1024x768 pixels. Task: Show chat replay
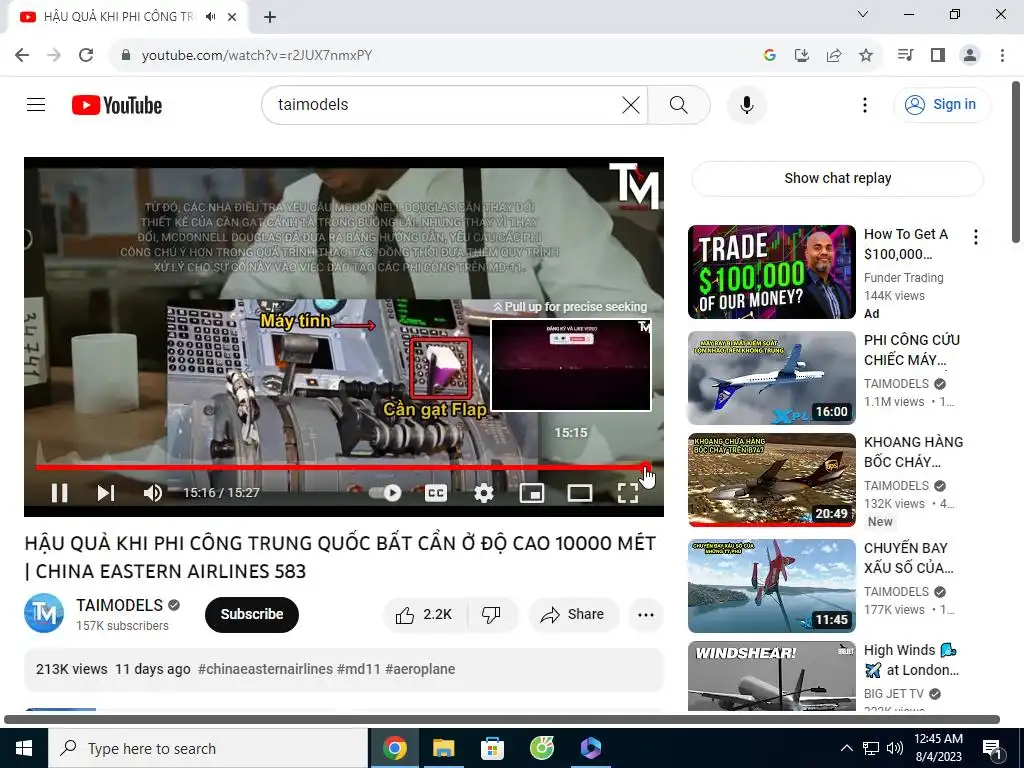coord(837,178)
